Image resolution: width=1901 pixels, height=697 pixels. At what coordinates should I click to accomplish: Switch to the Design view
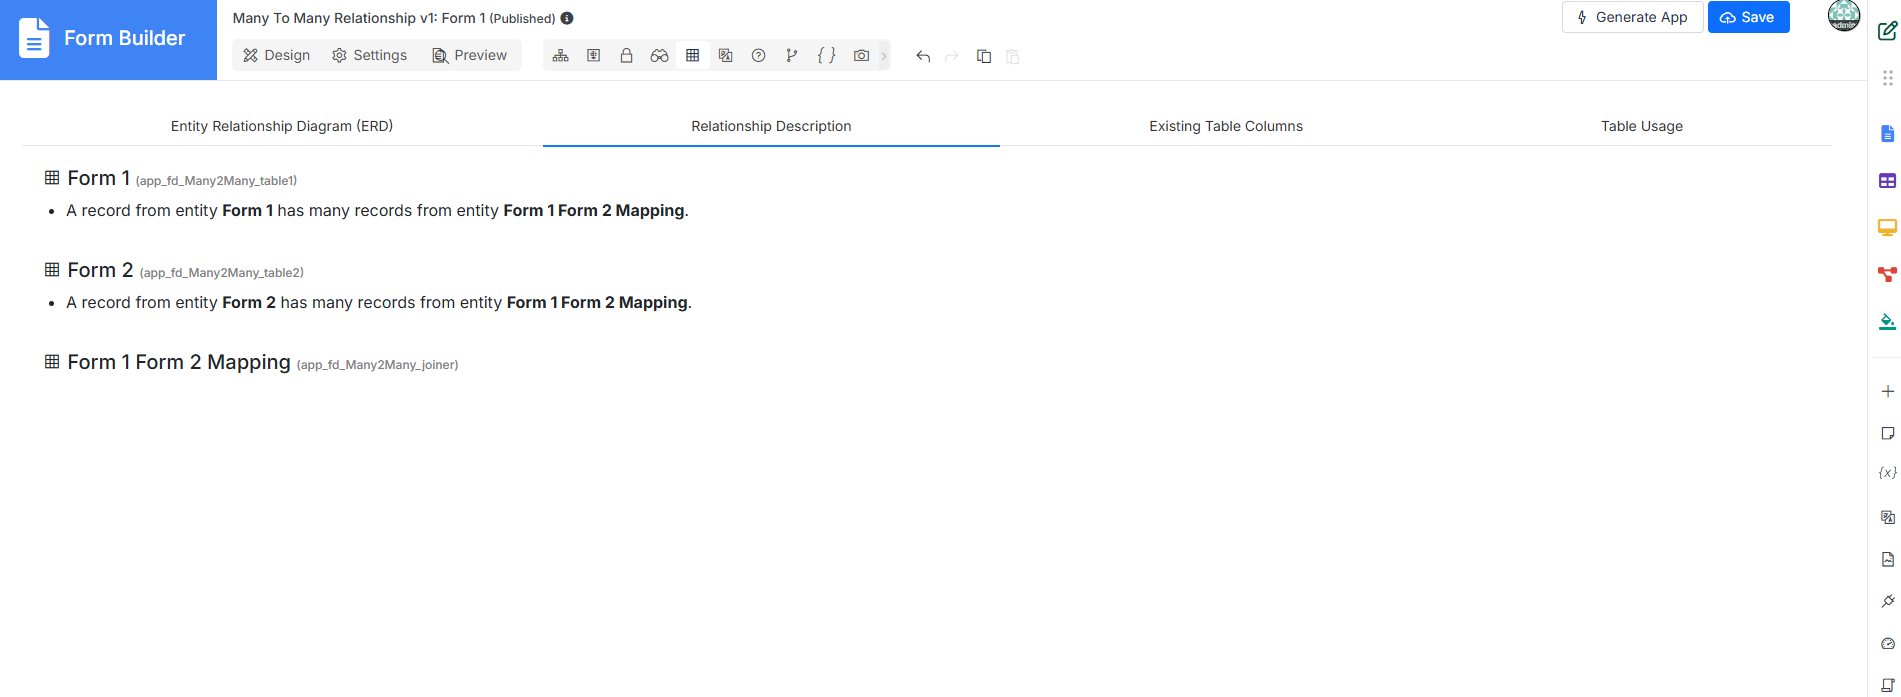click(x=277, y=55)
